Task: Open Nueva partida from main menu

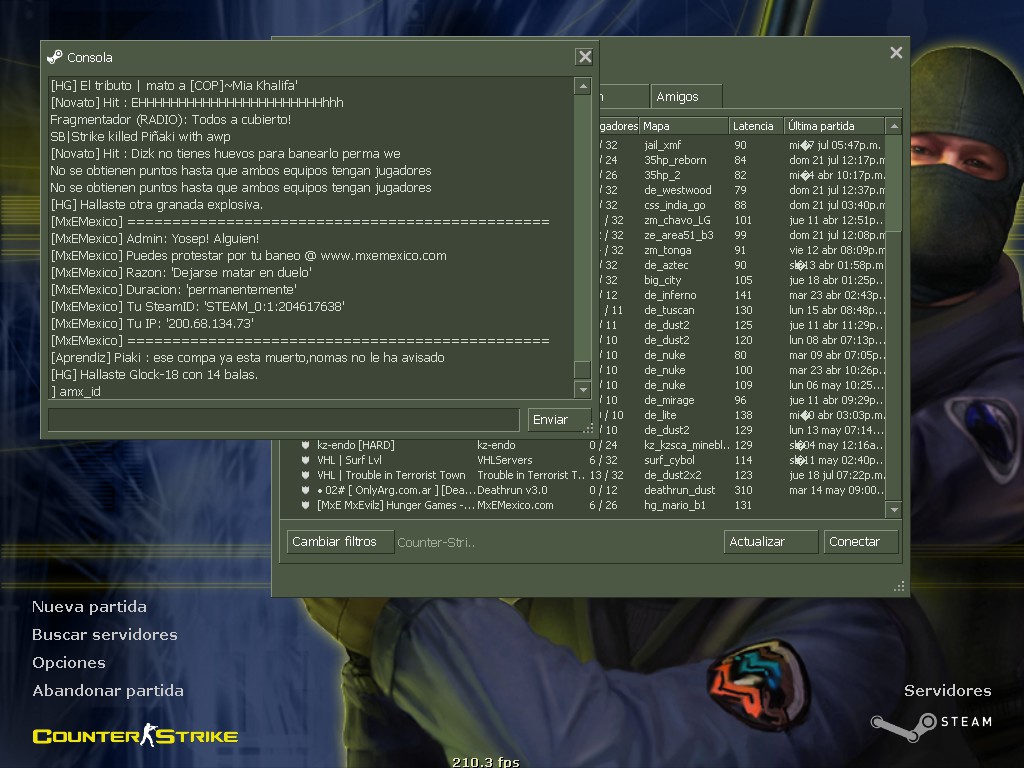Action: (89, 607)
